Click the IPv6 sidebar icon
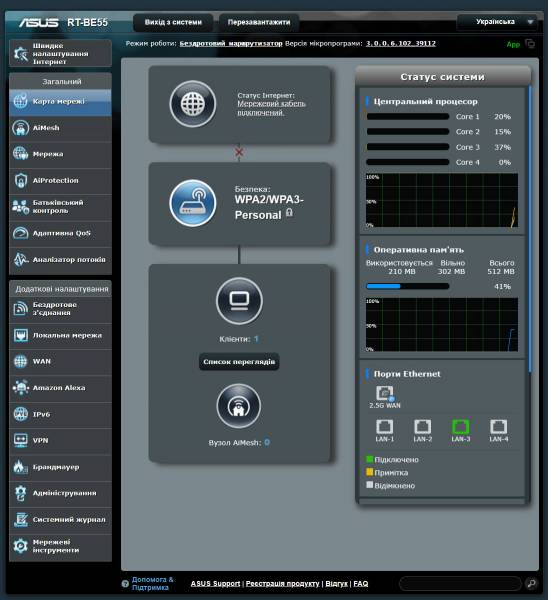Image resolution: width=548 pixels, height=600 pixels. point(21,414)
